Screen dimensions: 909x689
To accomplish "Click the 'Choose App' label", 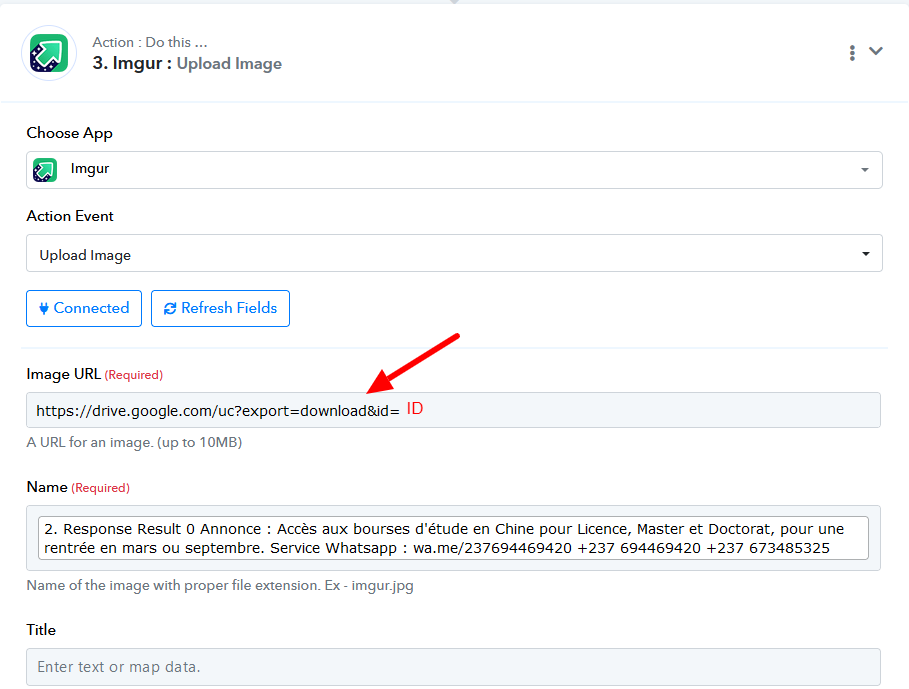I will pos(69,133).
